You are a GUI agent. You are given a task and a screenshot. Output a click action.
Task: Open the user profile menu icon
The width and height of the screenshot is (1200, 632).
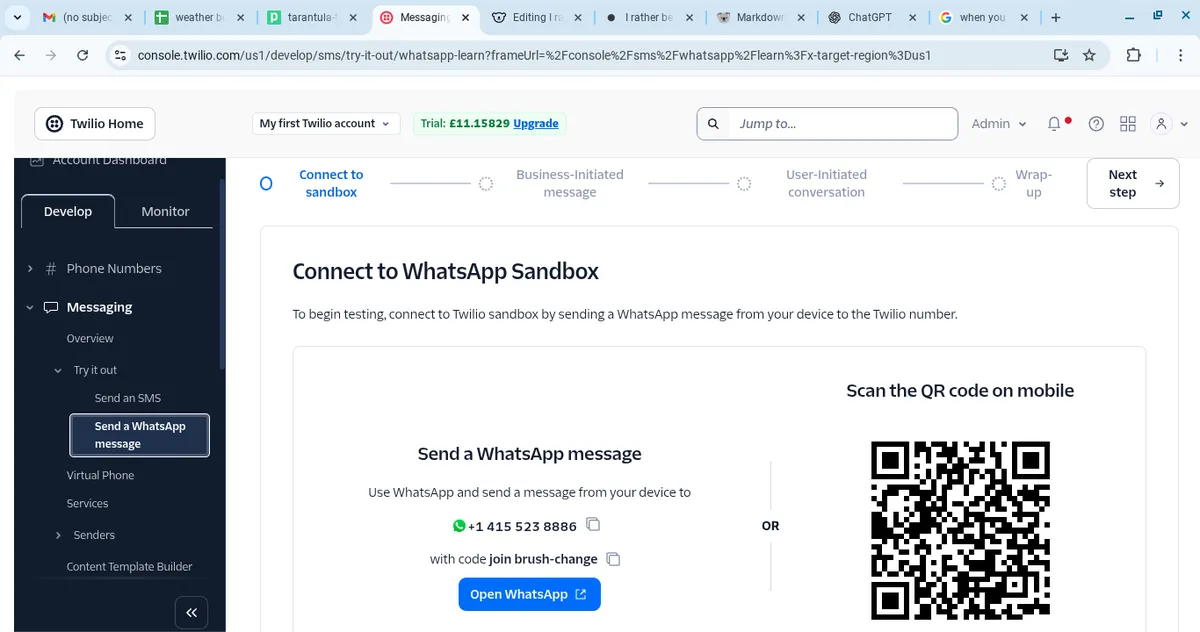(1161, 124)
